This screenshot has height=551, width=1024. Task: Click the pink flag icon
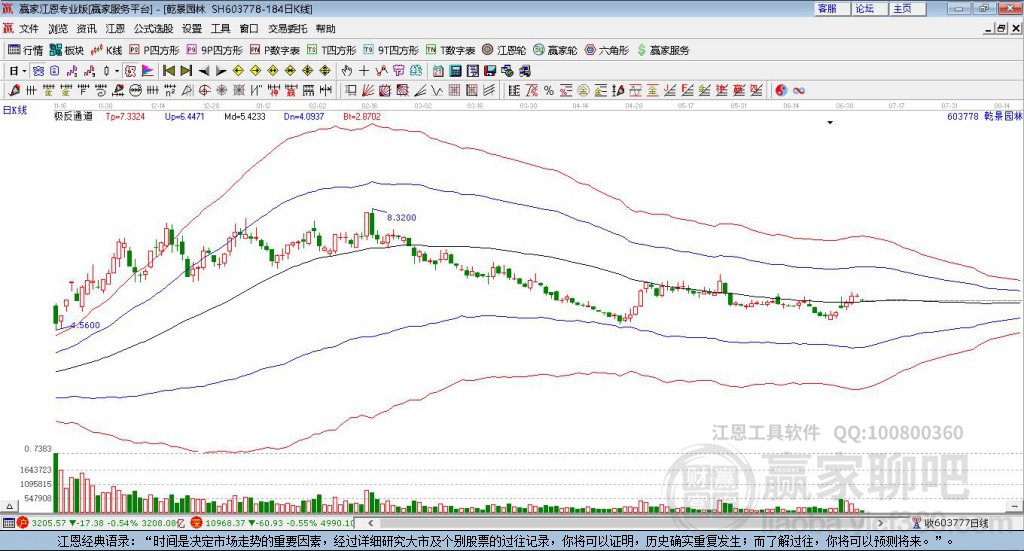point(148,71)
